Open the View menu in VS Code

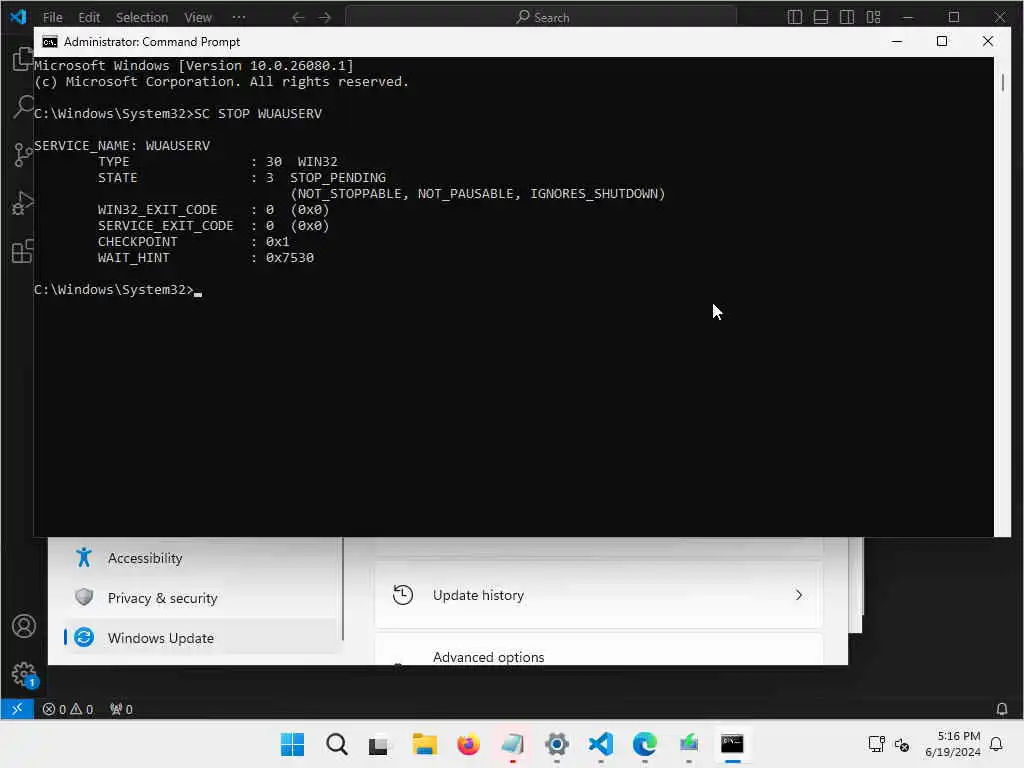[x=197, y=17]
